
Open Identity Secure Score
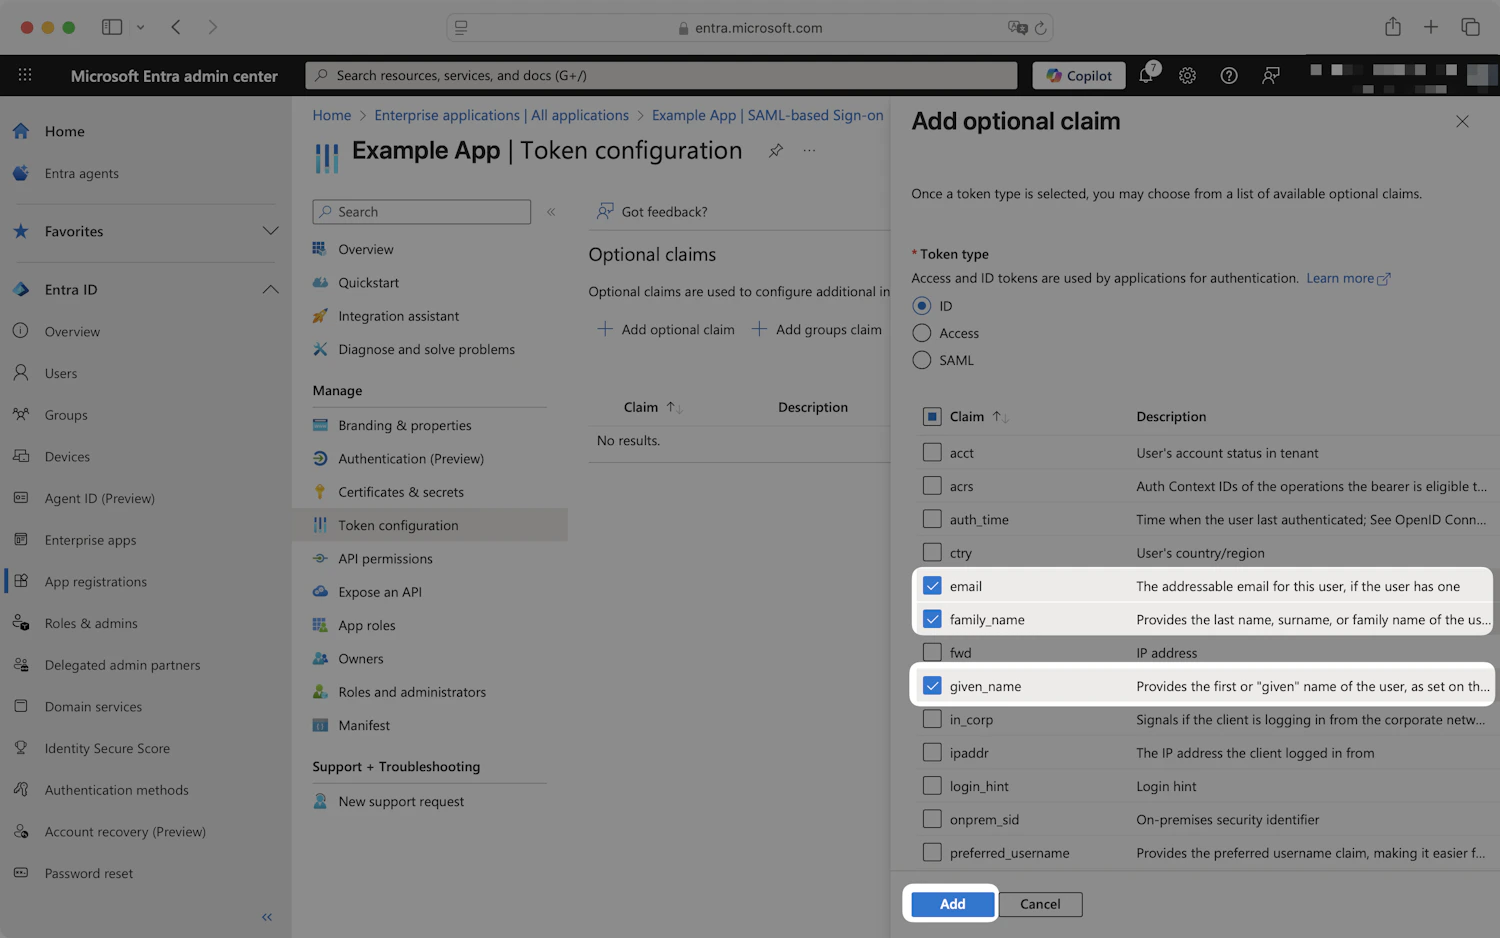107,748
